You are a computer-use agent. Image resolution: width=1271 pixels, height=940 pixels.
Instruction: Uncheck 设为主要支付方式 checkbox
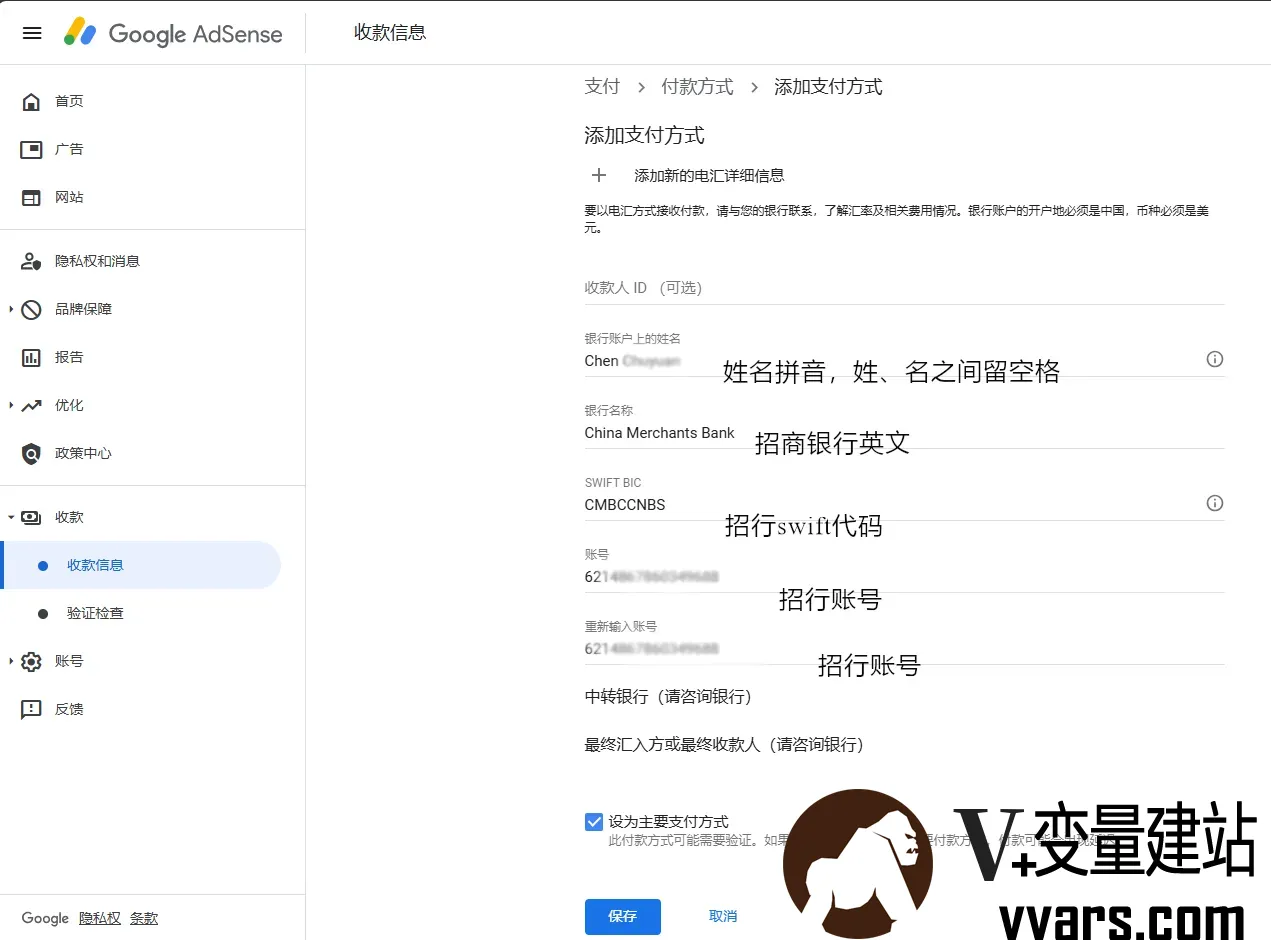(594, 822)
